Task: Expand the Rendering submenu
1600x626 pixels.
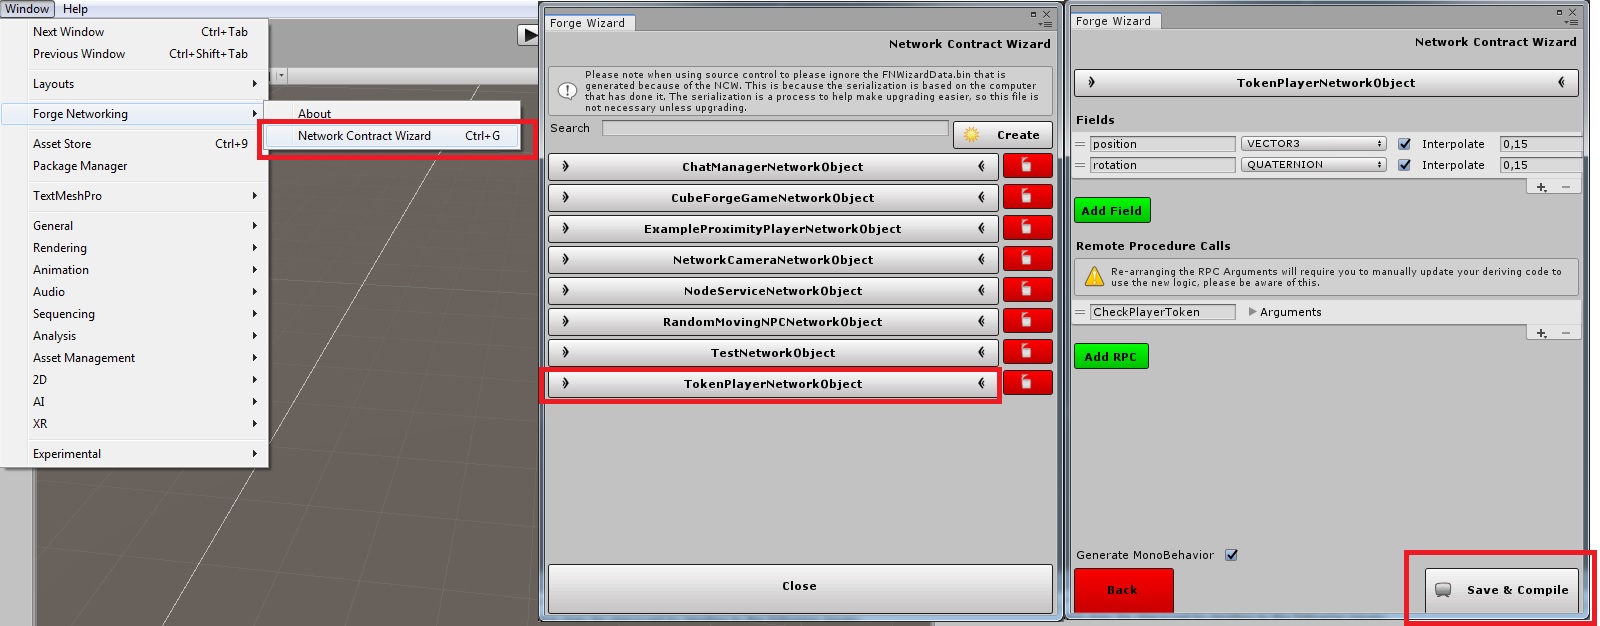Action: coord(135,248)
